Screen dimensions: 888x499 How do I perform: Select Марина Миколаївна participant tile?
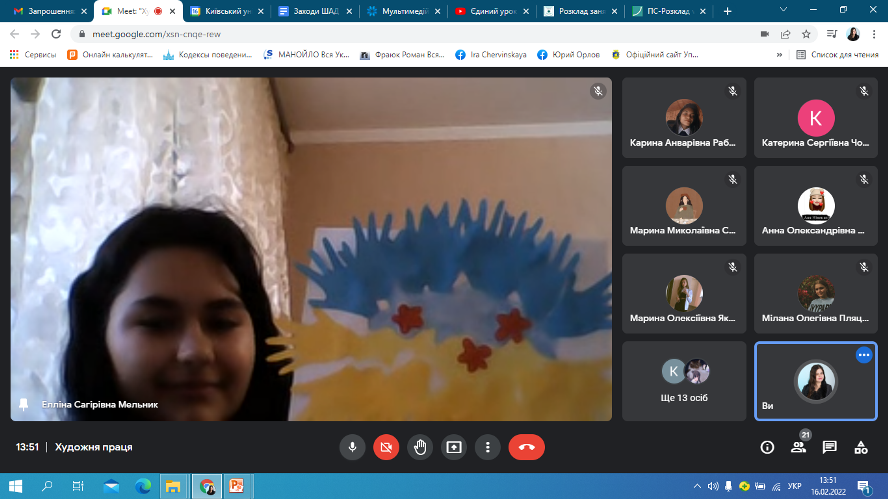tap(684, 206)
